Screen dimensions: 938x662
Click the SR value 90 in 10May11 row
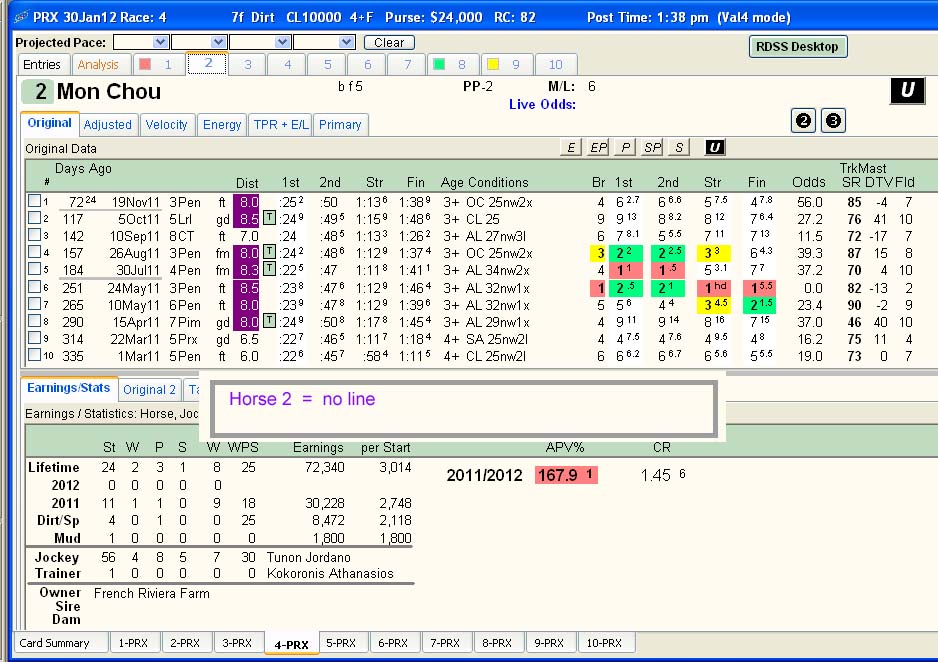(x=854, y=305)
